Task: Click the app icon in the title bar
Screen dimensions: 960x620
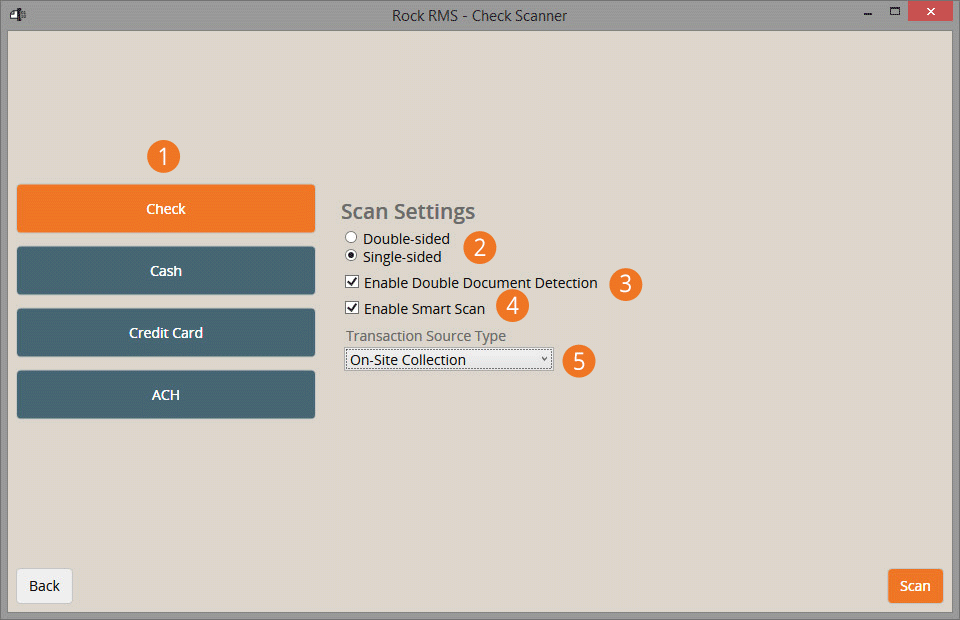Action: tap(17, 14)
